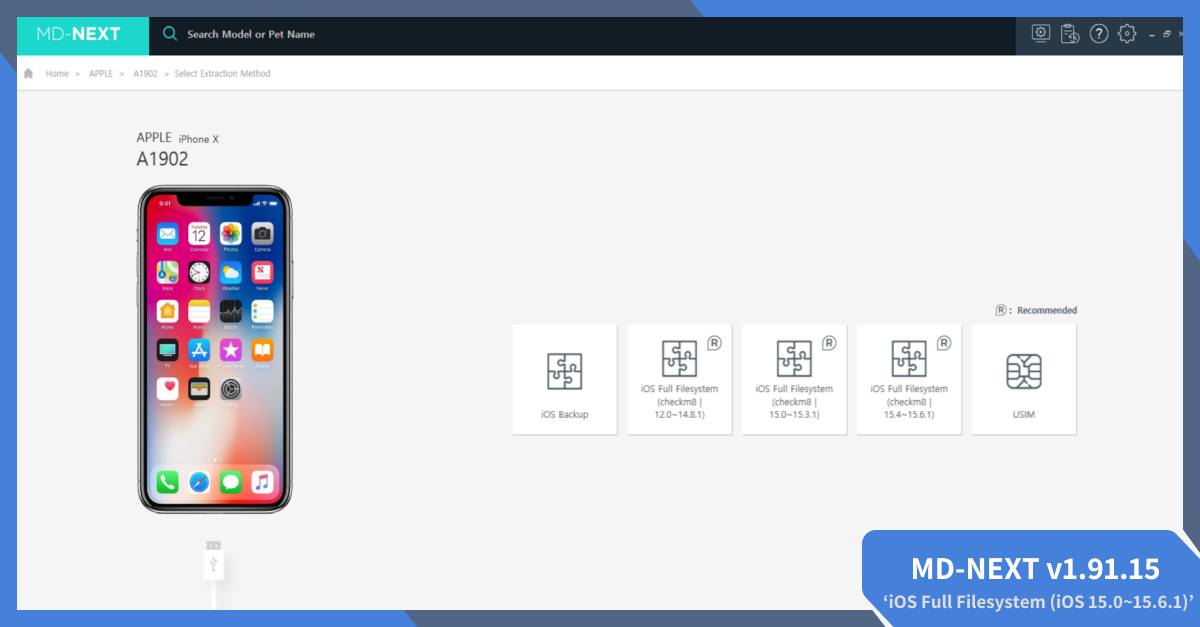Select the iOS Backup extraction method
Screen dimensions: 1200x627
[x=564, y=379]
